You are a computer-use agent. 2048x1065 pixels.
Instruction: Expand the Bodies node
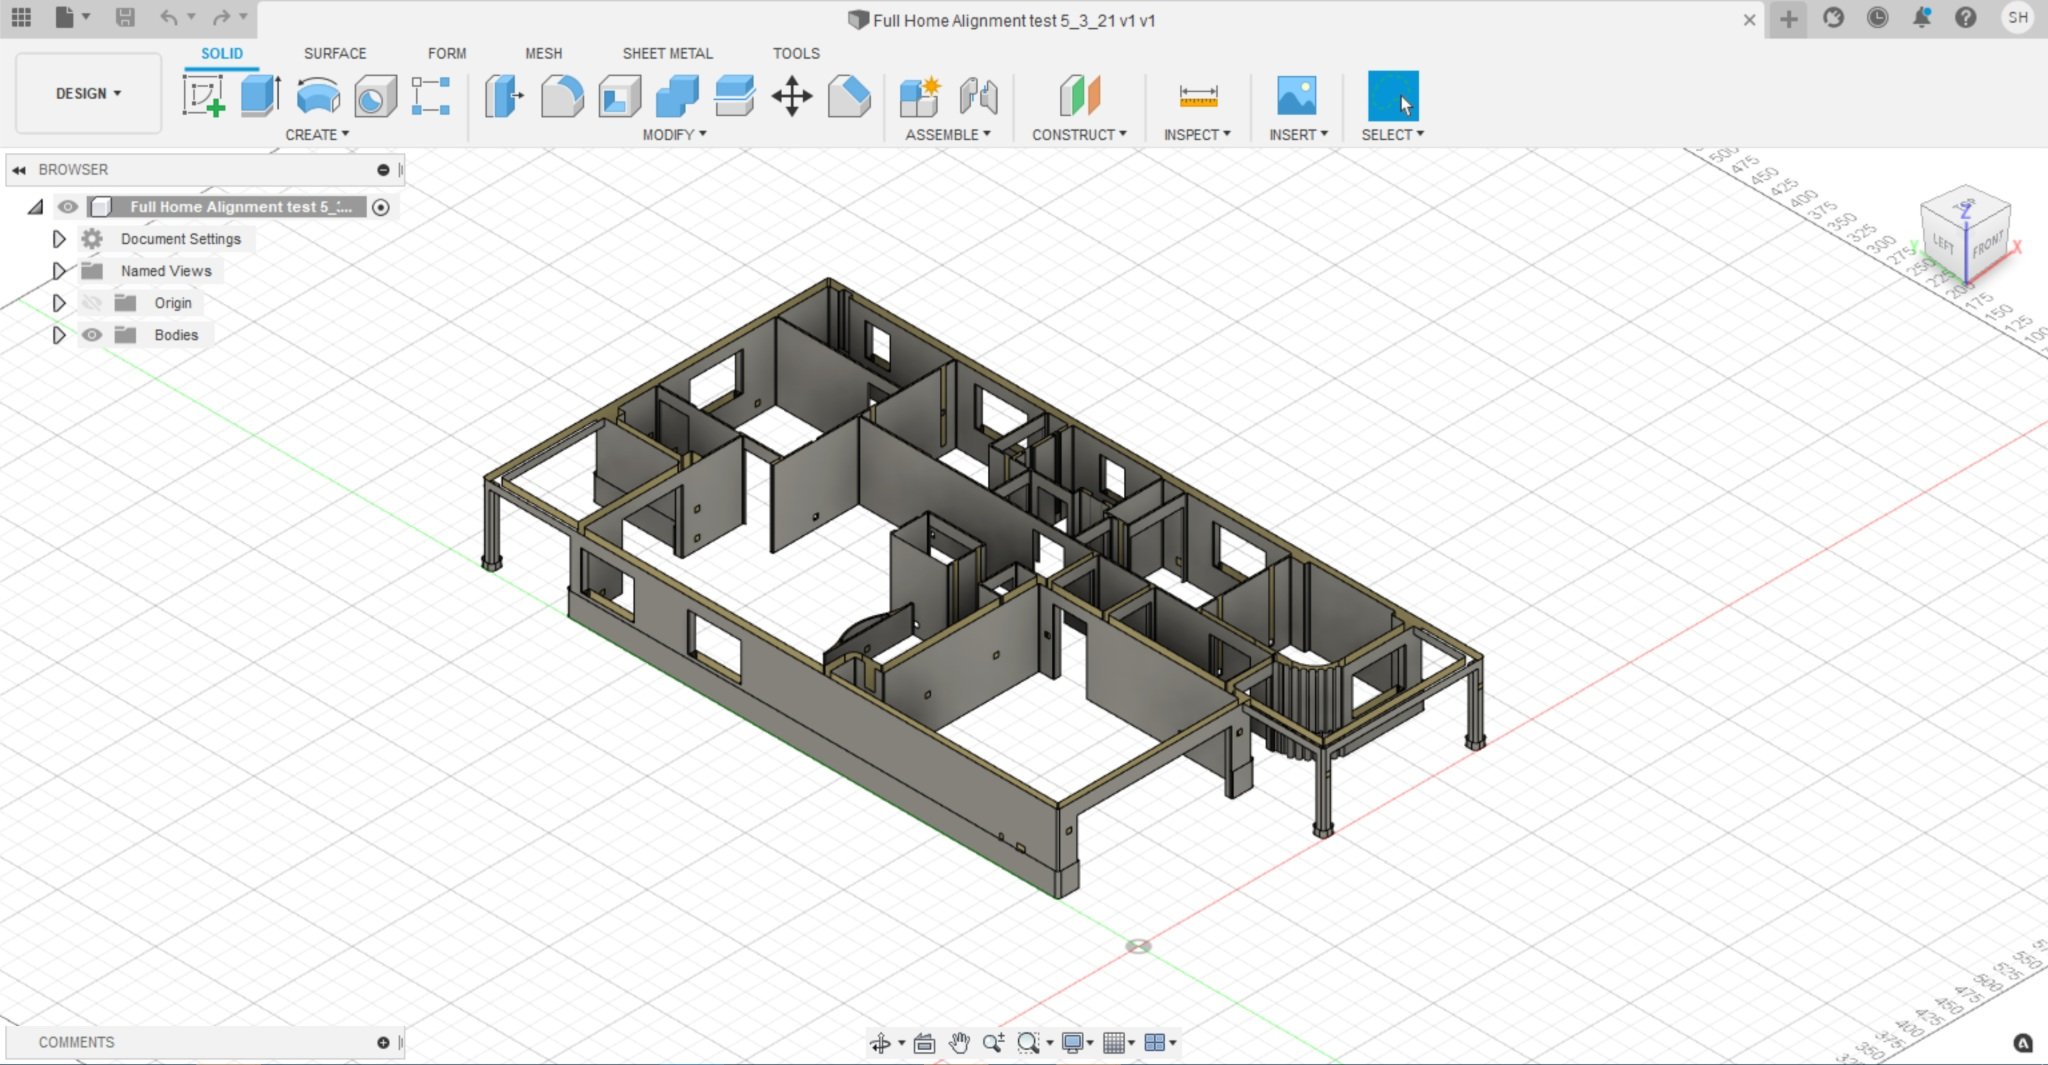(x=59, y=335)
